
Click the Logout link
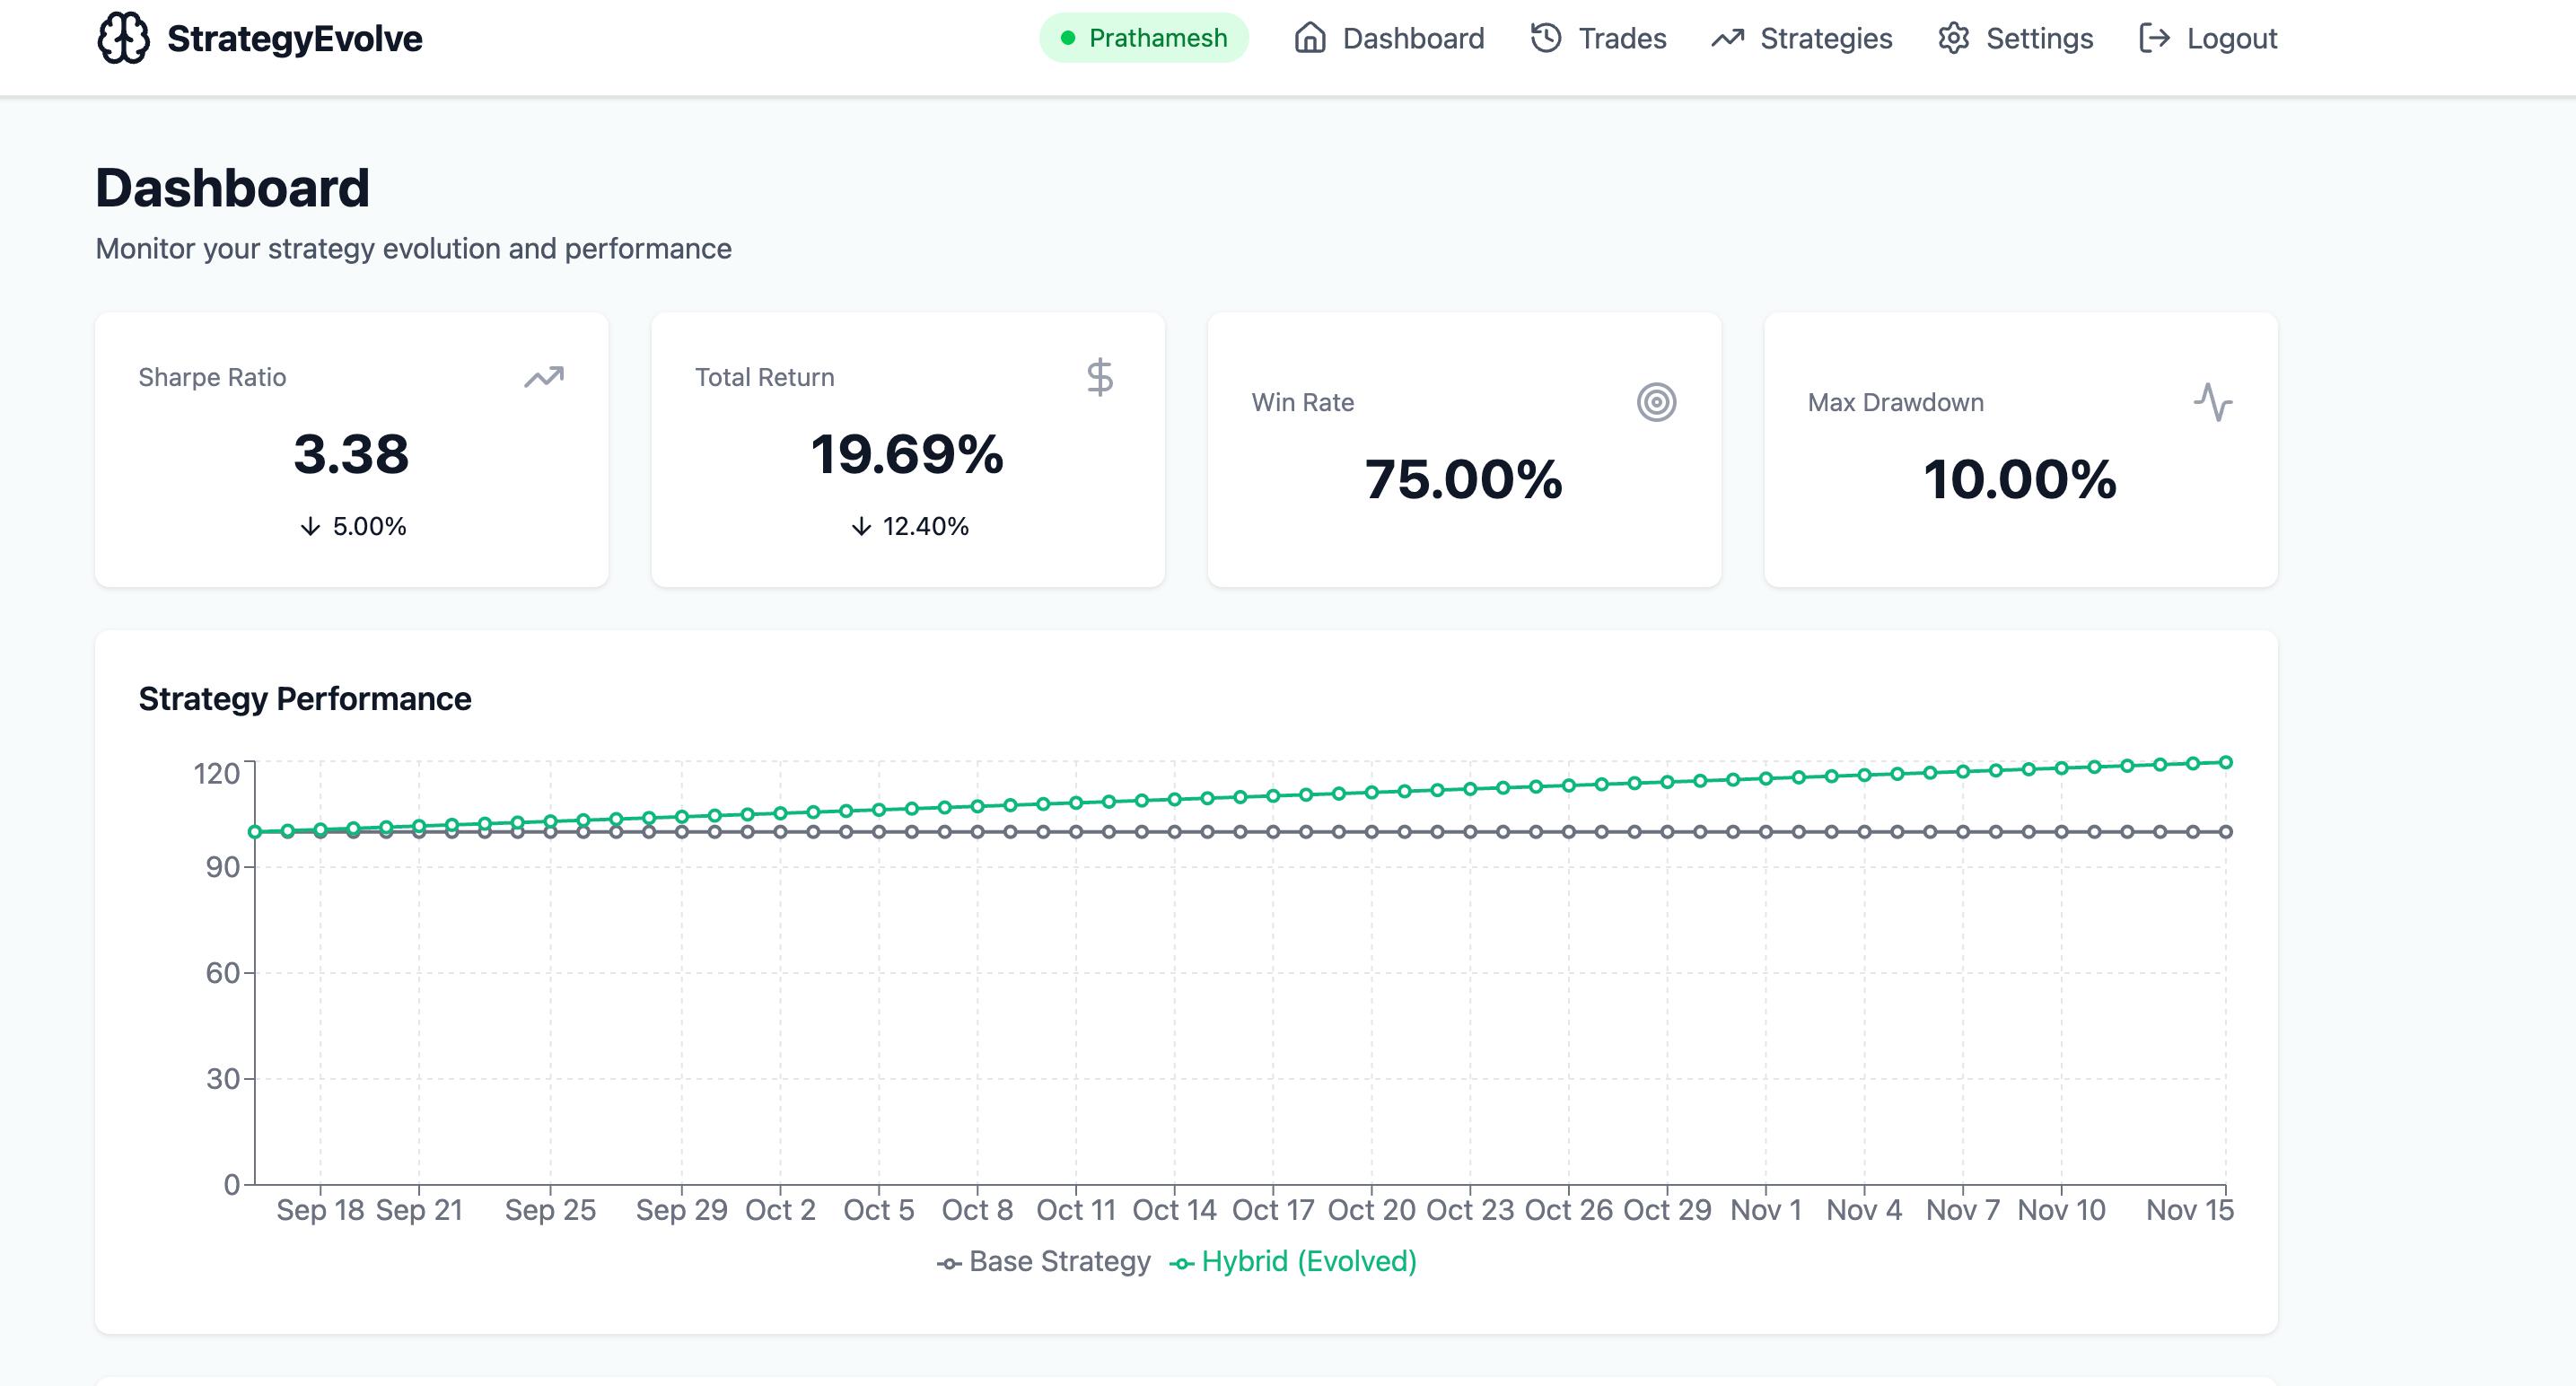pyautogui.click(x=2231, y=38)
